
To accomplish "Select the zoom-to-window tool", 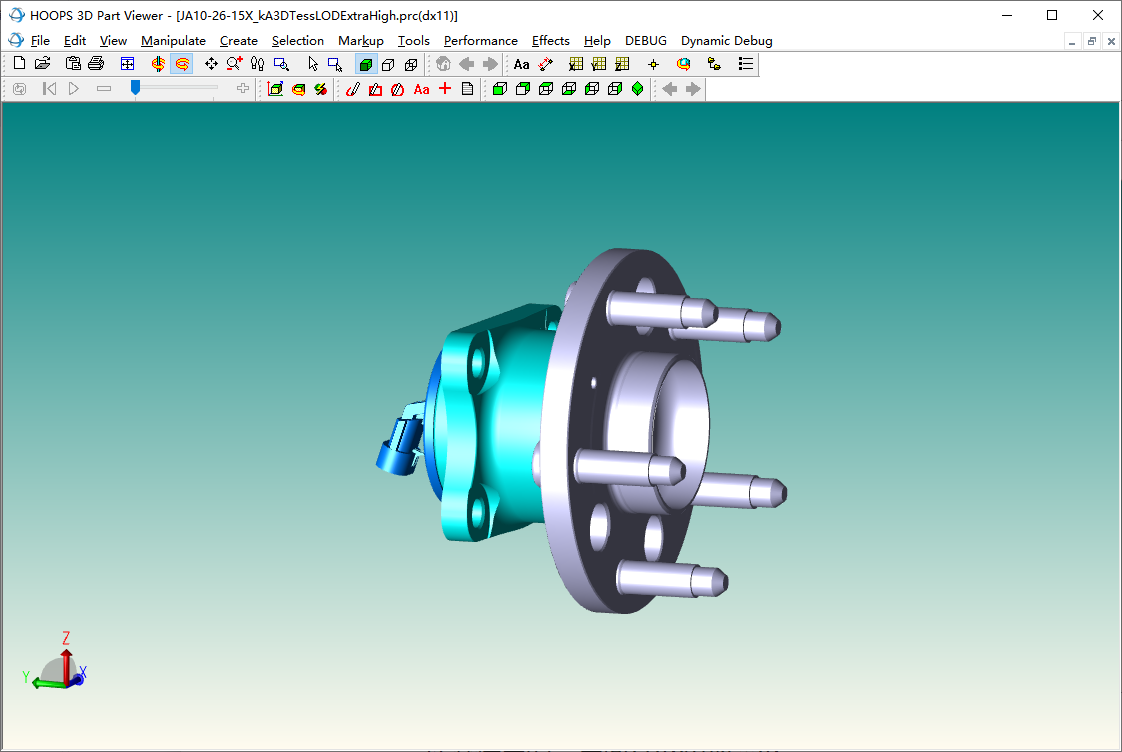I will click(x=281, y=64).
